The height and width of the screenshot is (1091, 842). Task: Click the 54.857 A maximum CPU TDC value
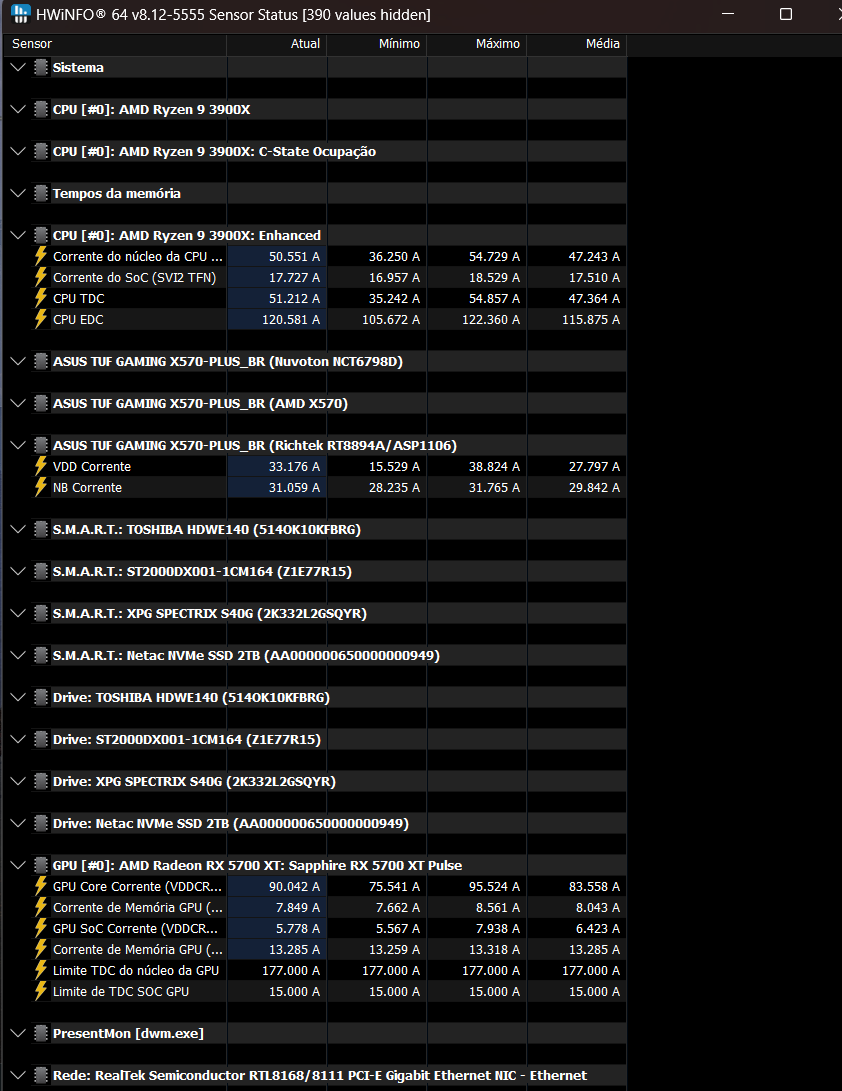coord(494,298)
